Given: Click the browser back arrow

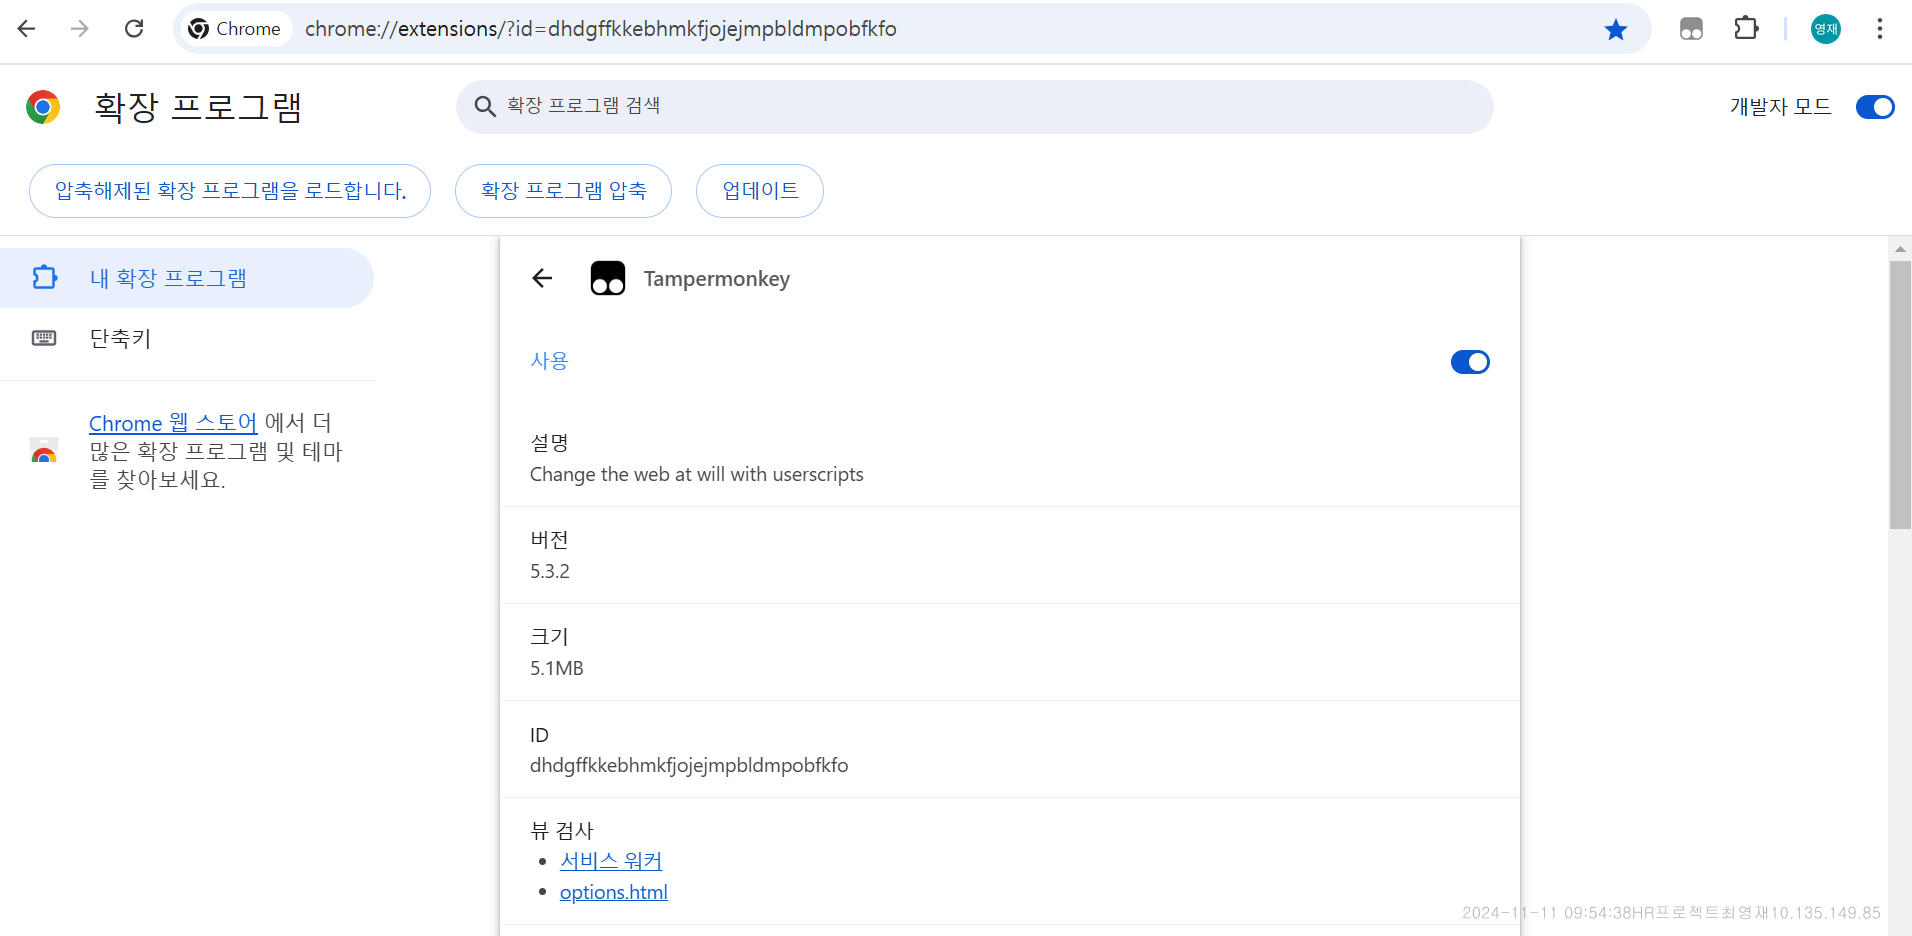Looking at the screenshot, I should point(27,29).
